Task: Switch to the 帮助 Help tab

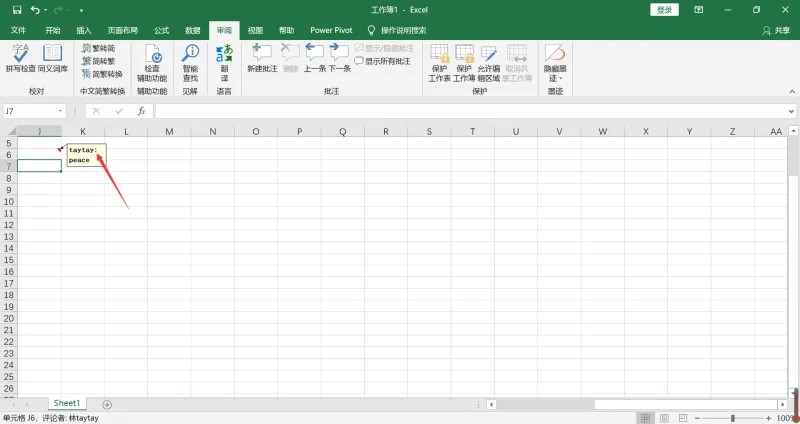Action: pyautogui.click(x=286, y=30)
